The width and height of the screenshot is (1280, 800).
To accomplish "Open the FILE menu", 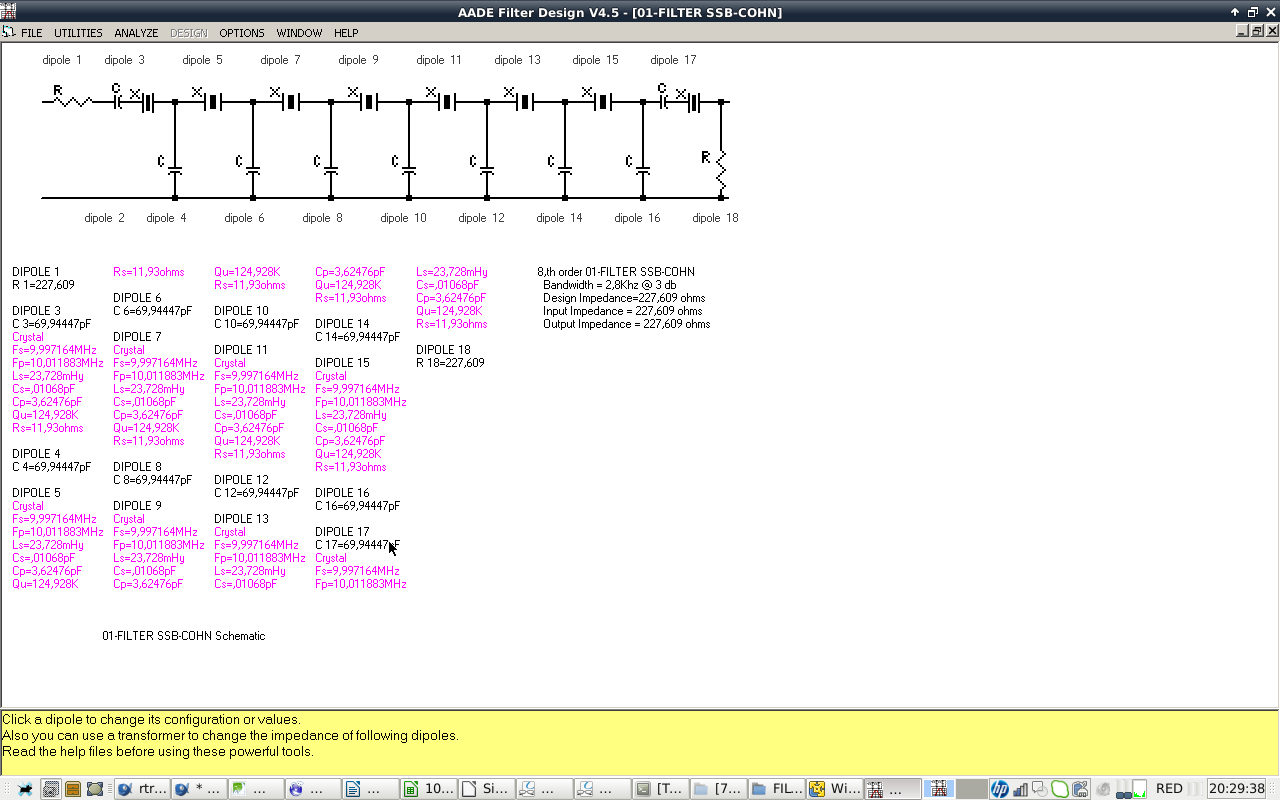I will point(31,33).
